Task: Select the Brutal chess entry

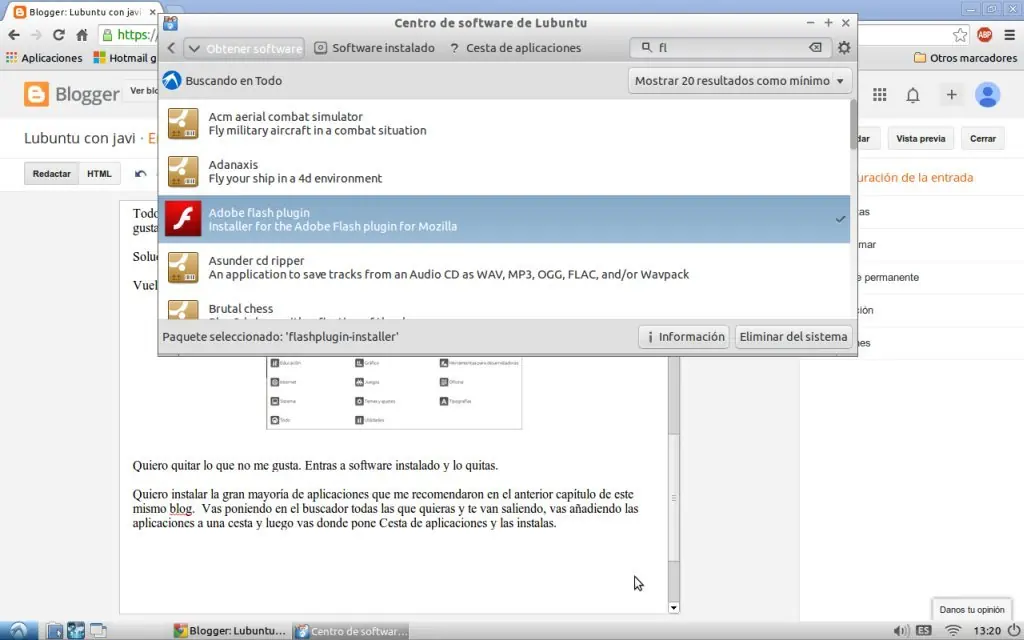Action: click(504, 308)
